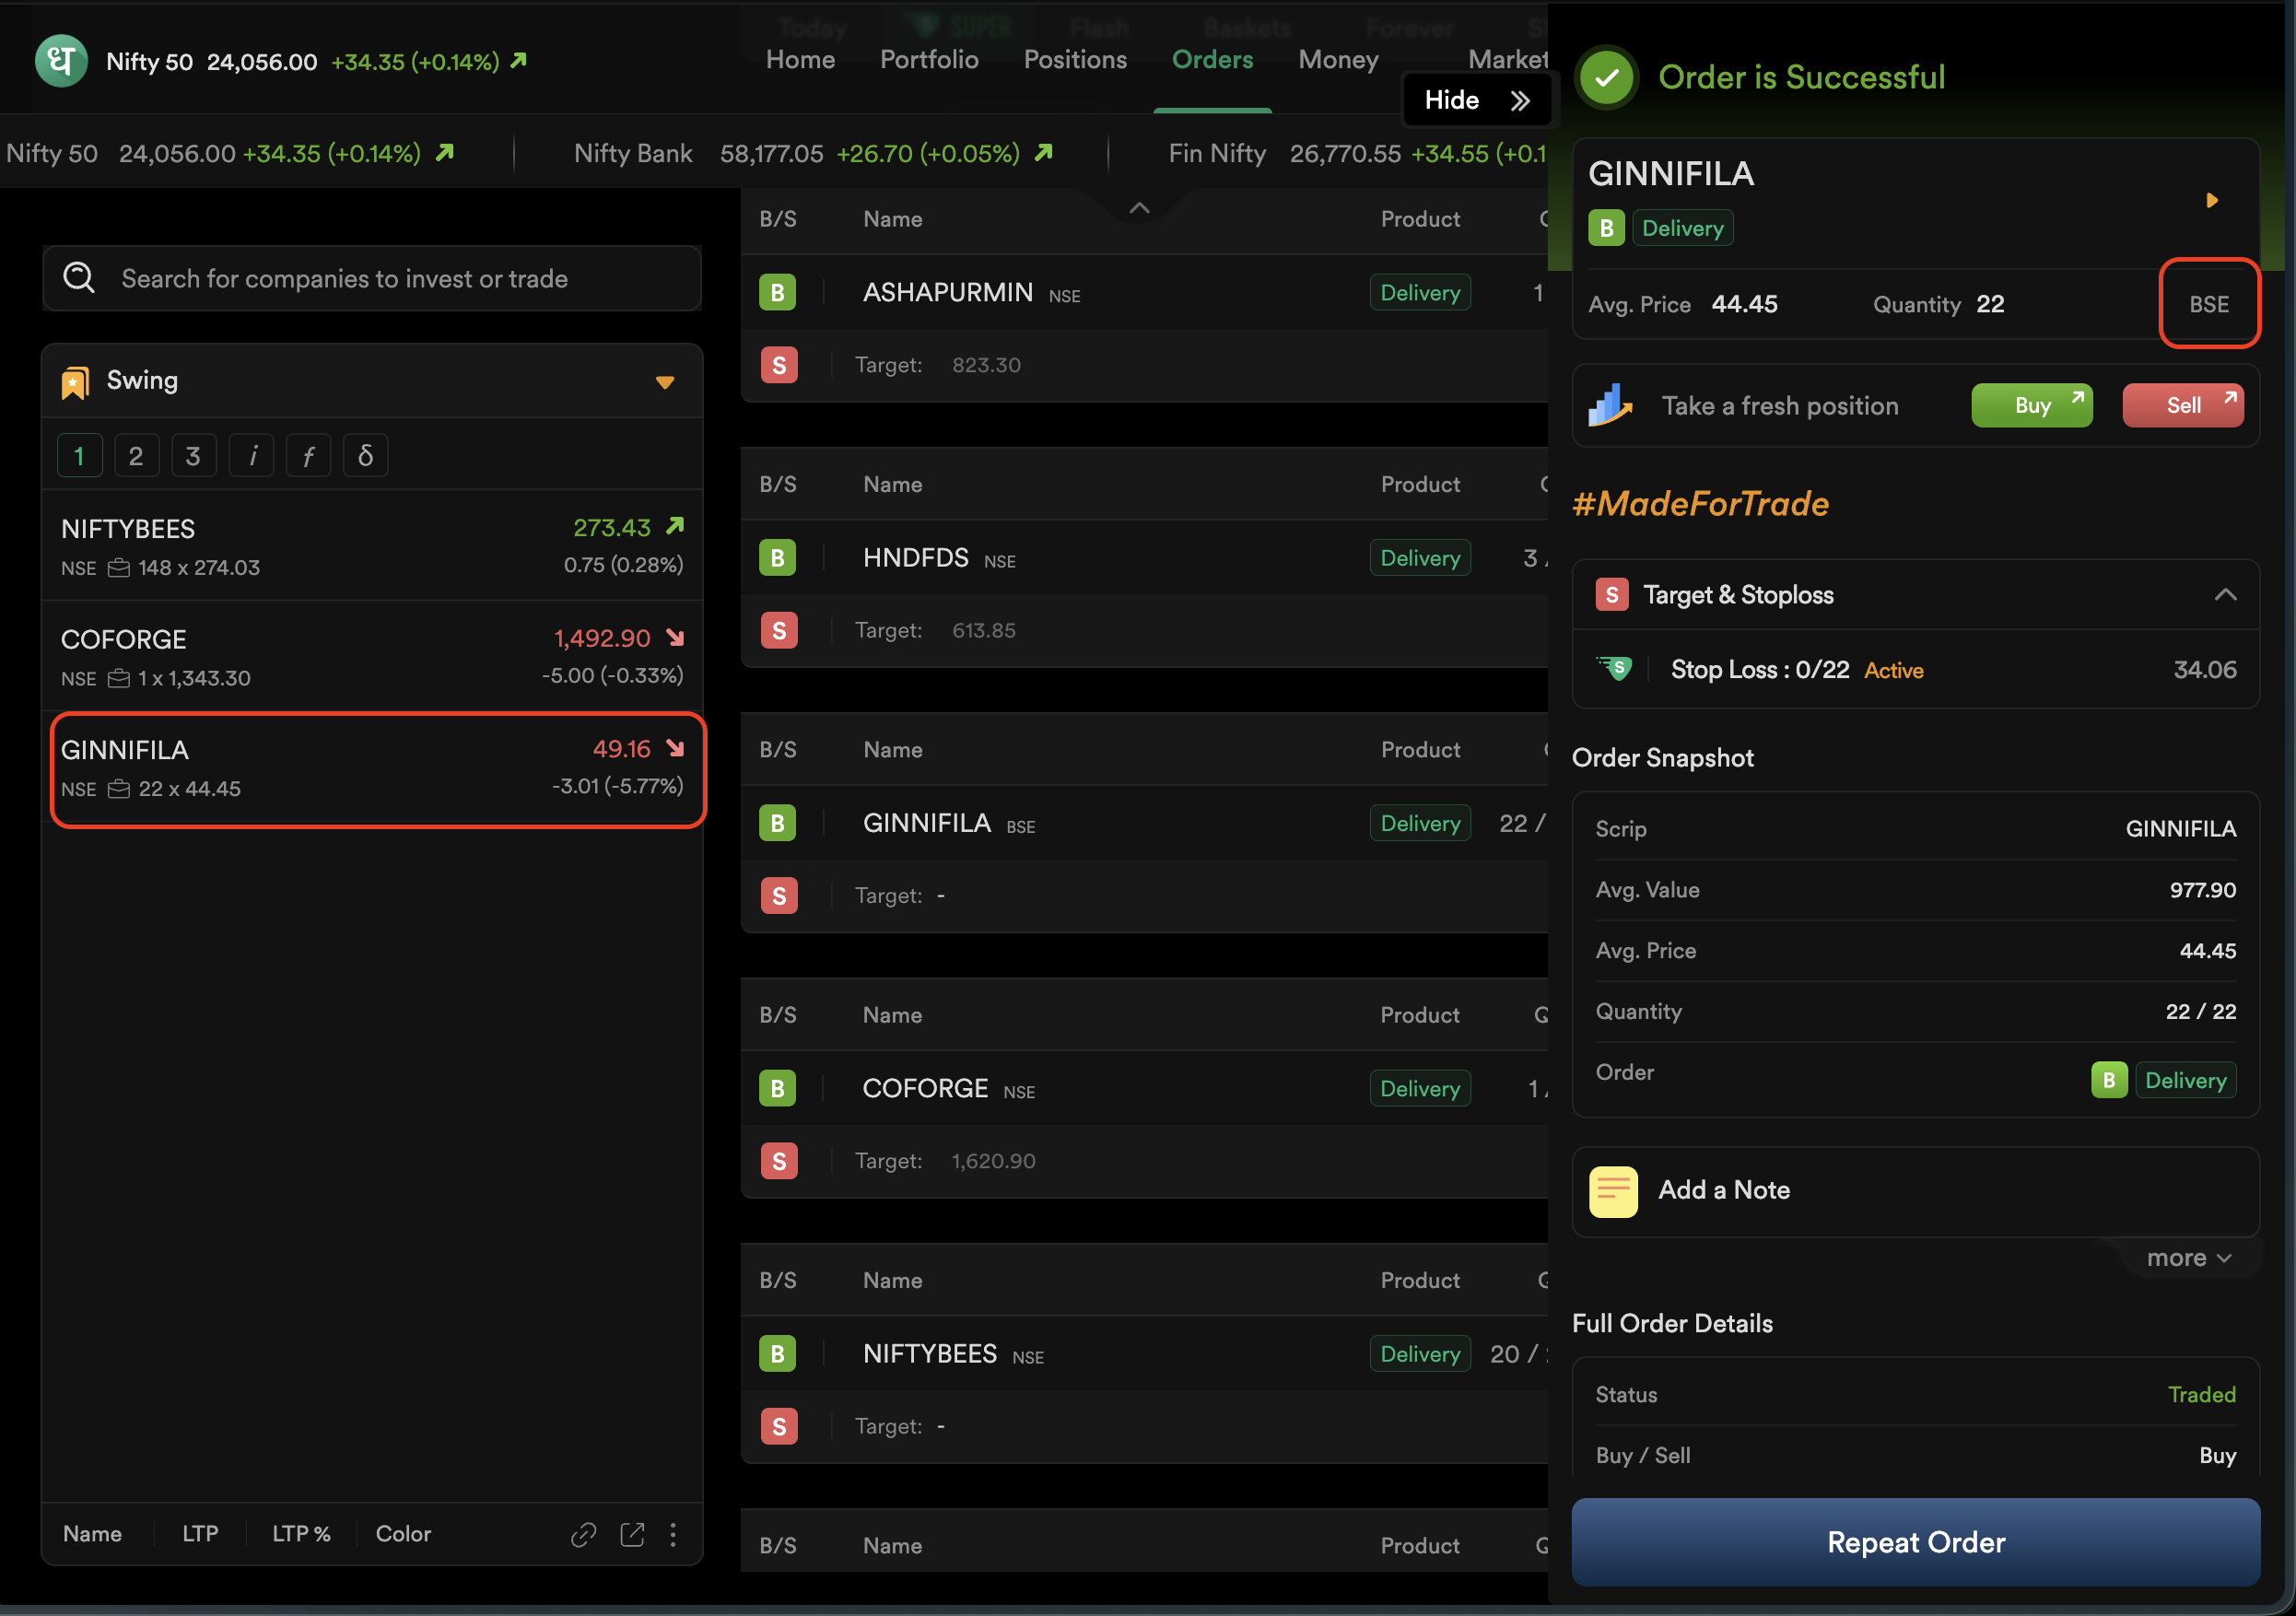The height and width of the screenshot is (1616, 2296).
Task: Click the Nifty Bank ticker arrow icon
Action: click(1043, 153)
